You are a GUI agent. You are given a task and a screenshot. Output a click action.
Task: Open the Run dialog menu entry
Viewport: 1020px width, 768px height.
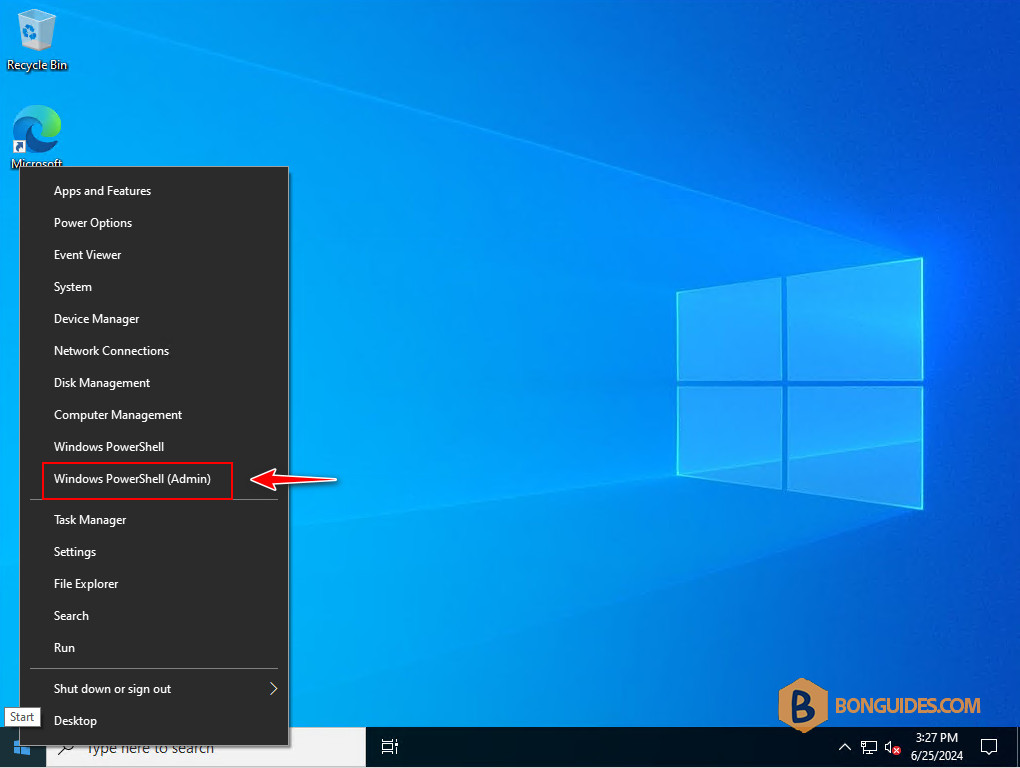(155, 647)
